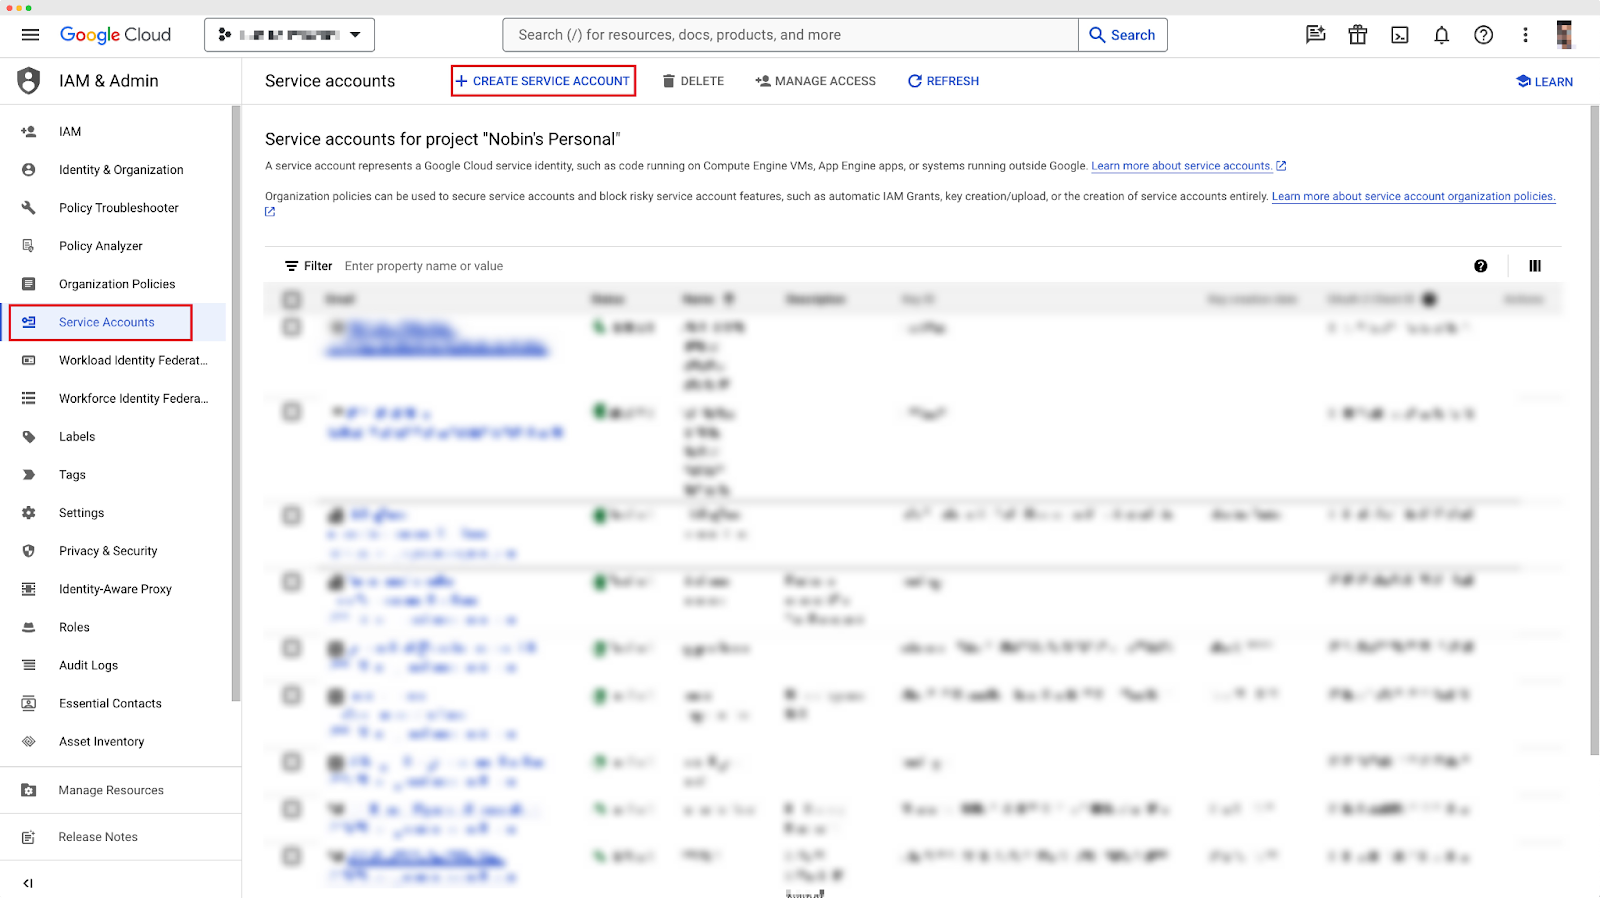Viewport: 1600px width, 898px height.
Task: Click the Identity-Aware Proxy icon
Action: [x=29, y=589]
